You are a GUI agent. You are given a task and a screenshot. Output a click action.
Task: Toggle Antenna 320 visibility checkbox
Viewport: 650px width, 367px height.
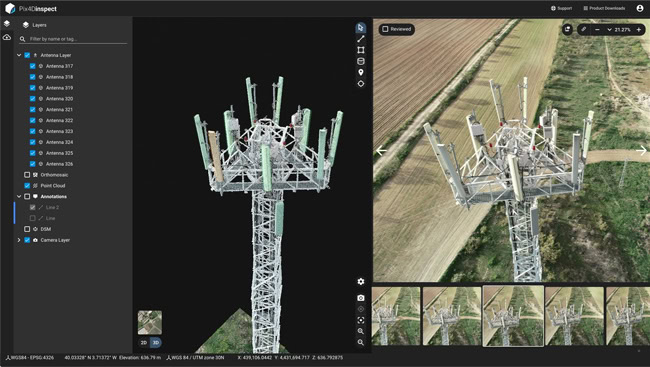tap(33, 99)
